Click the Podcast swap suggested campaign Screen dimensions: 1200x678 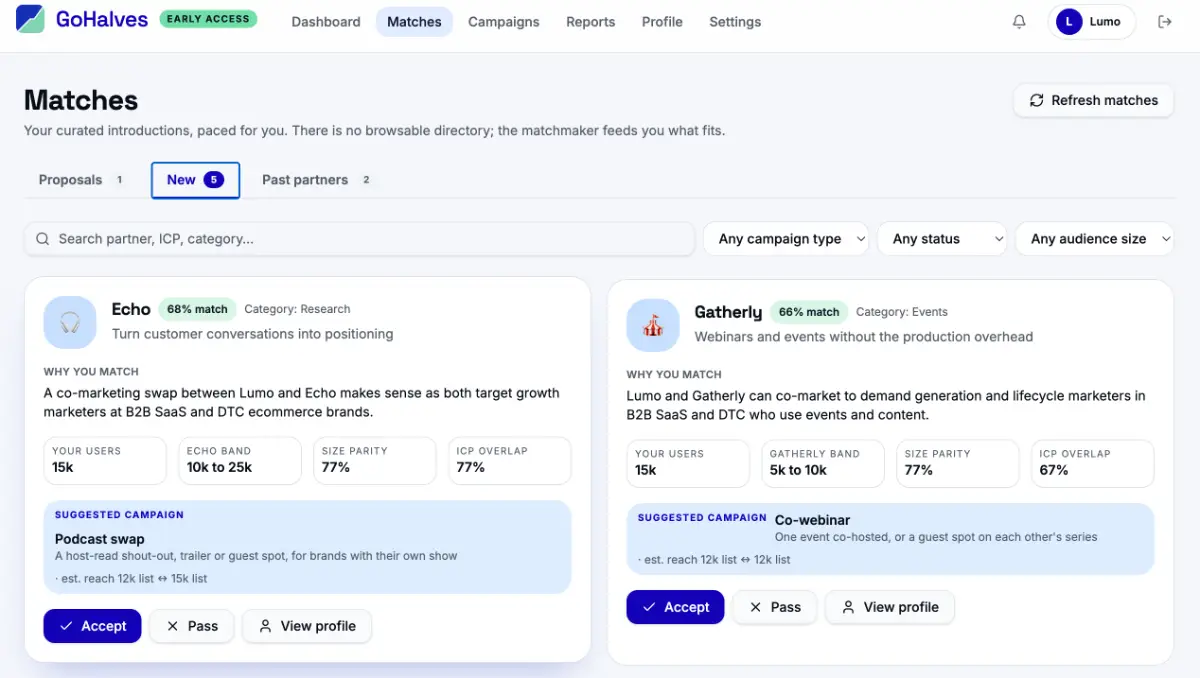(308, 547)
